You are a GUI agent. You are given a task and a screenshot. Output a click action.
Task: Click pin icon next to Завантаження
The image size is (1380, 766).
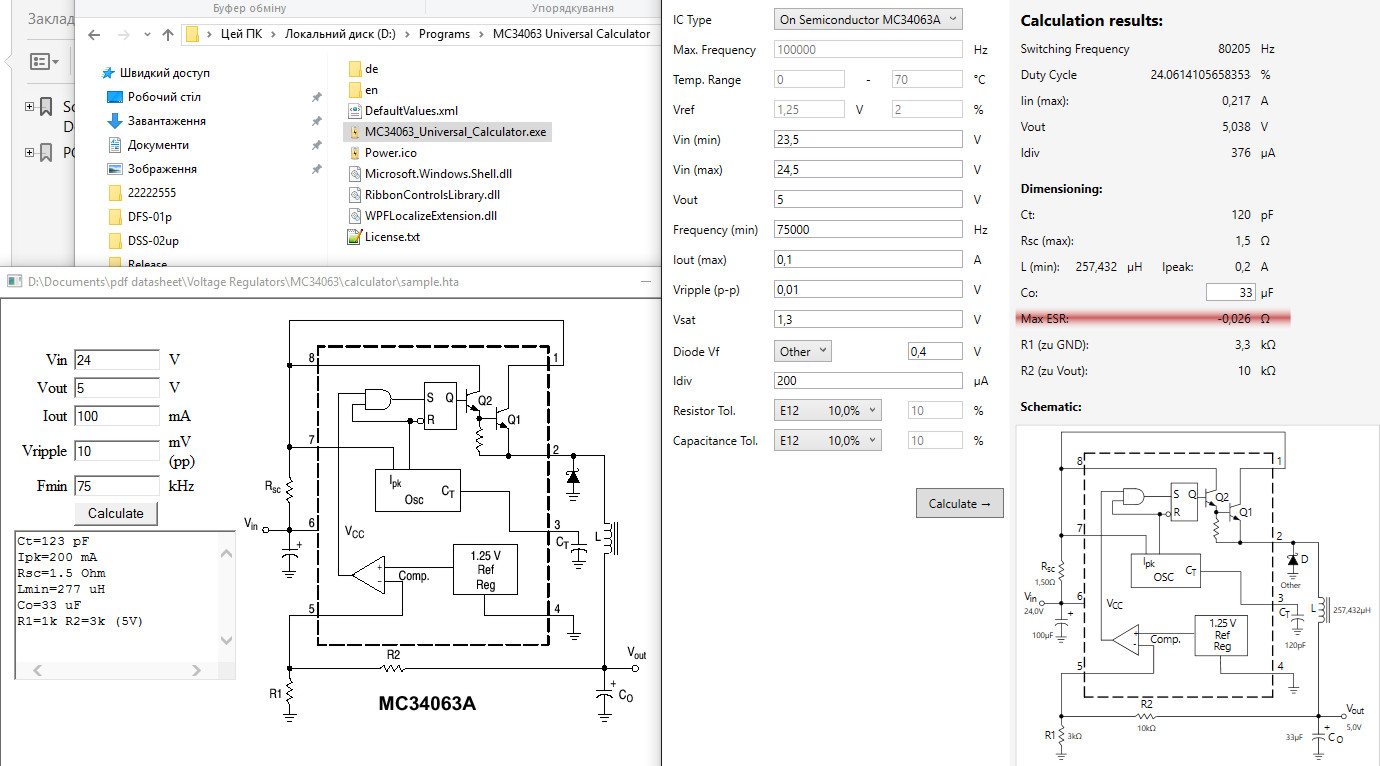click(316, 121)
